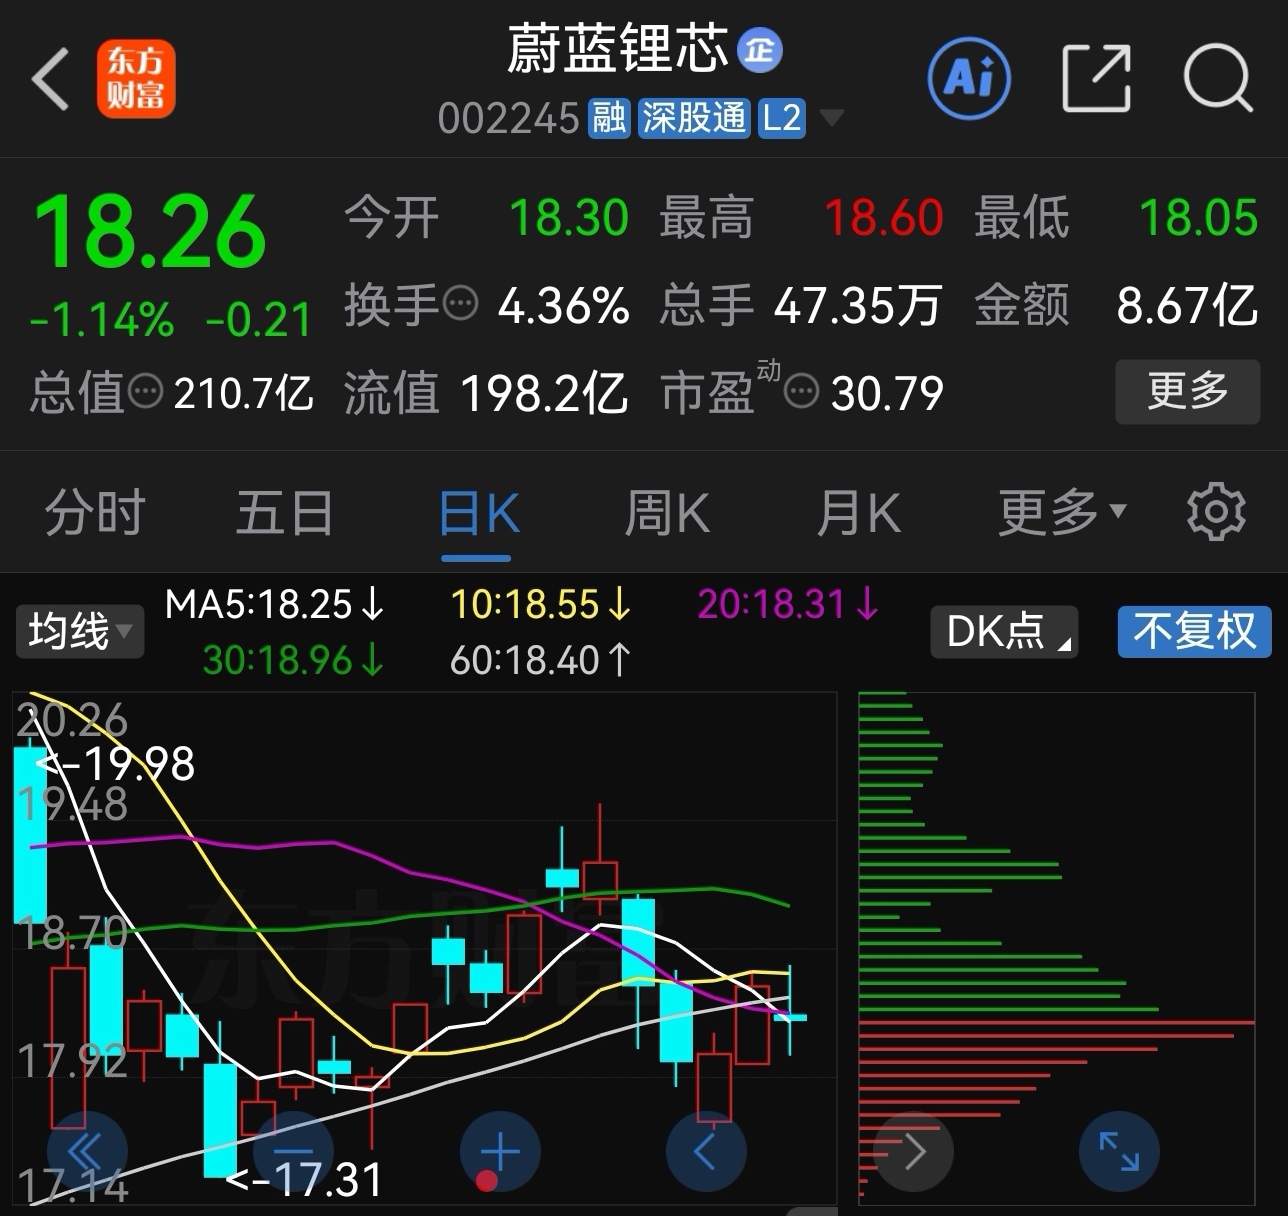Switch to the 五日 tab
Screen dimensions: 1288x1216
pos(284,512)
